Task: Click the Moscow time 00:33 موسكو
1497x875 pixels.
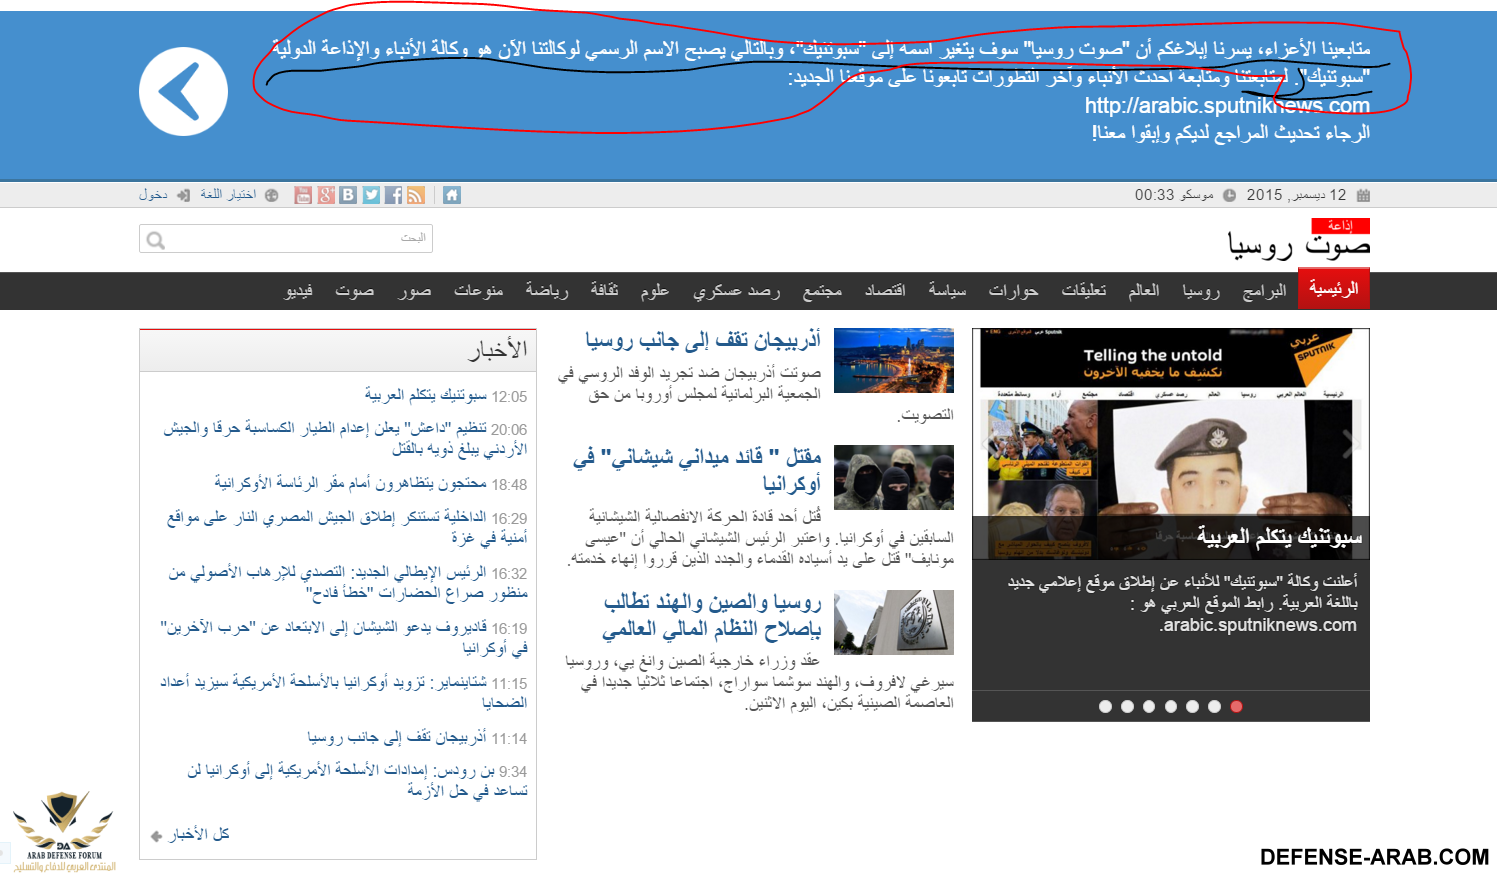Action: click(x=1174, y=195)
